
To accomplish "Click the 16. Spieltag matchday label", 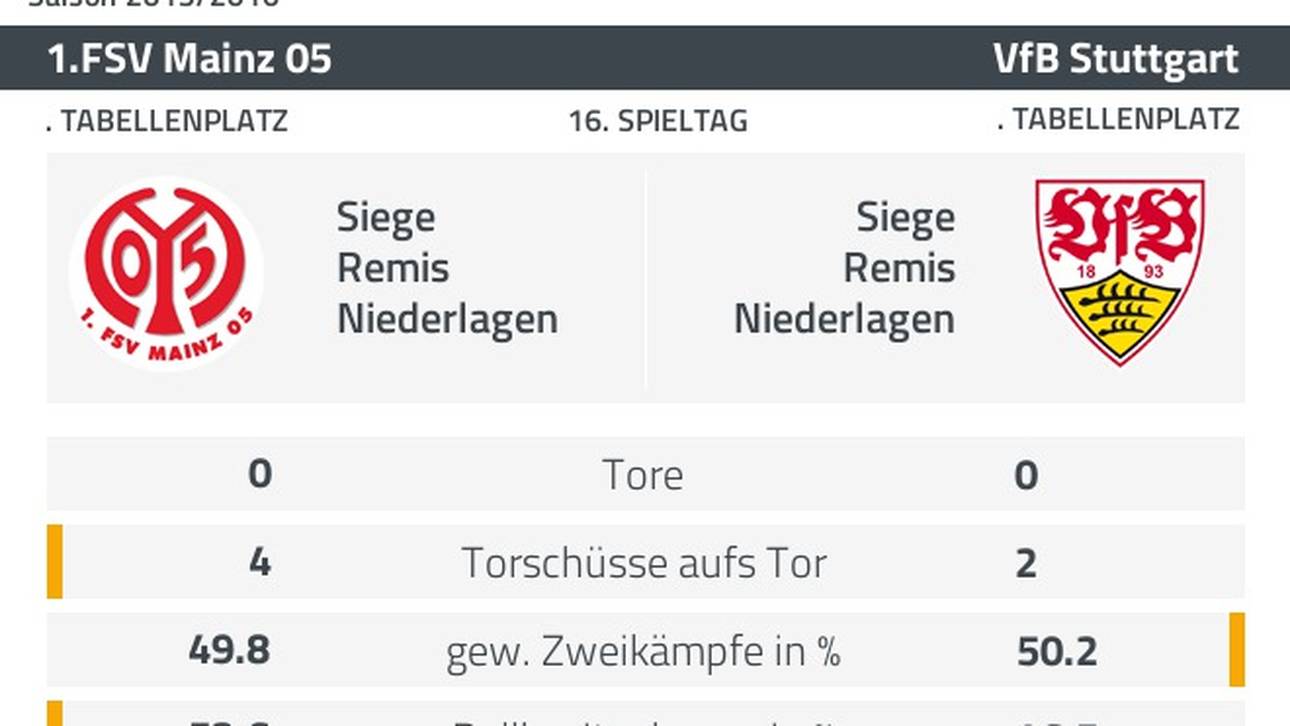I will [658, 122].
